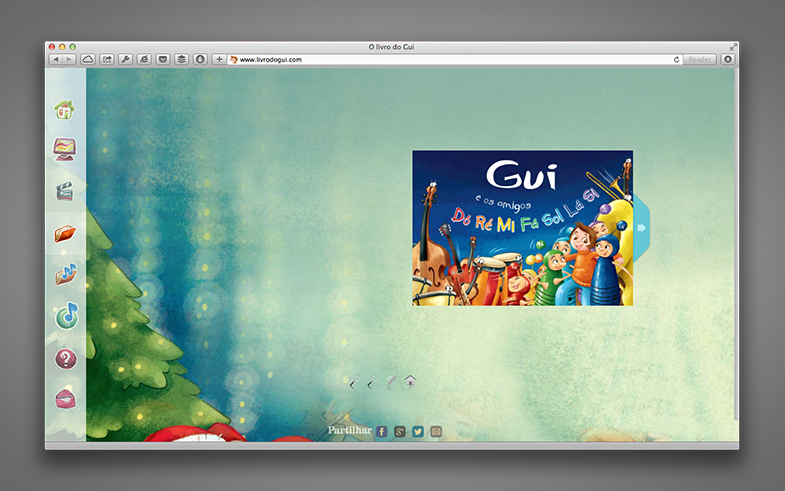Screen dimensions: 785x491
Task: Click the crossed-out globe toolbar button
Action: (x=144, y=59)
